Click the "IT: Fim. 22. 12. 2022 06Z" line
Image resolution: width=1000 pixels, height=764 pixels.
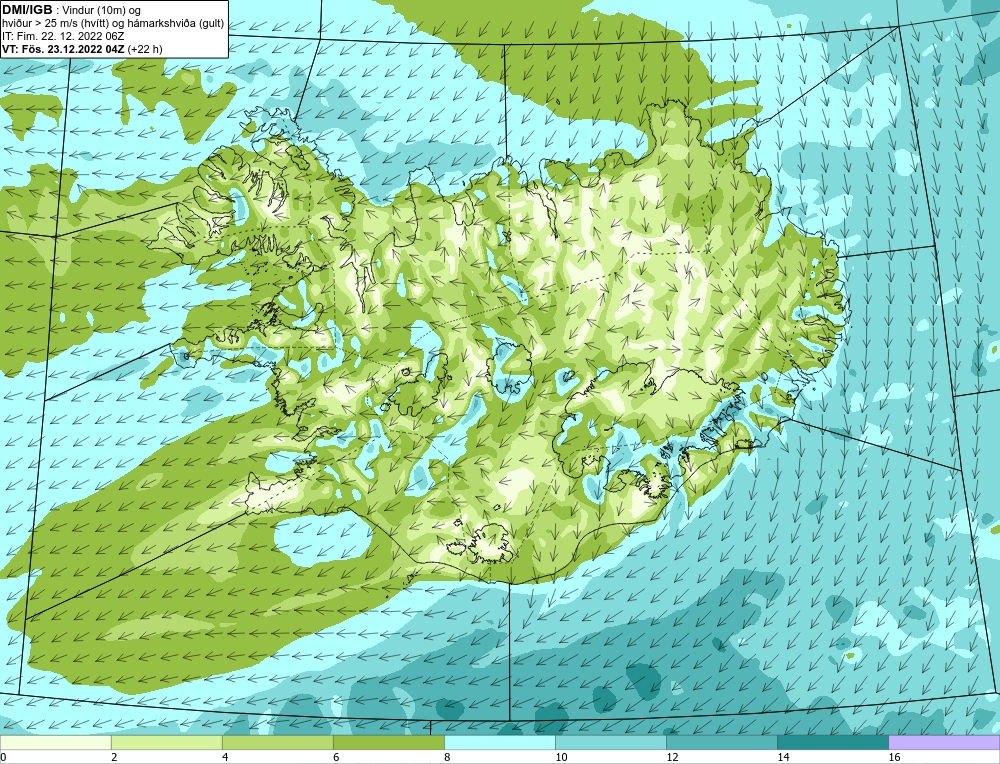[62, 36]
